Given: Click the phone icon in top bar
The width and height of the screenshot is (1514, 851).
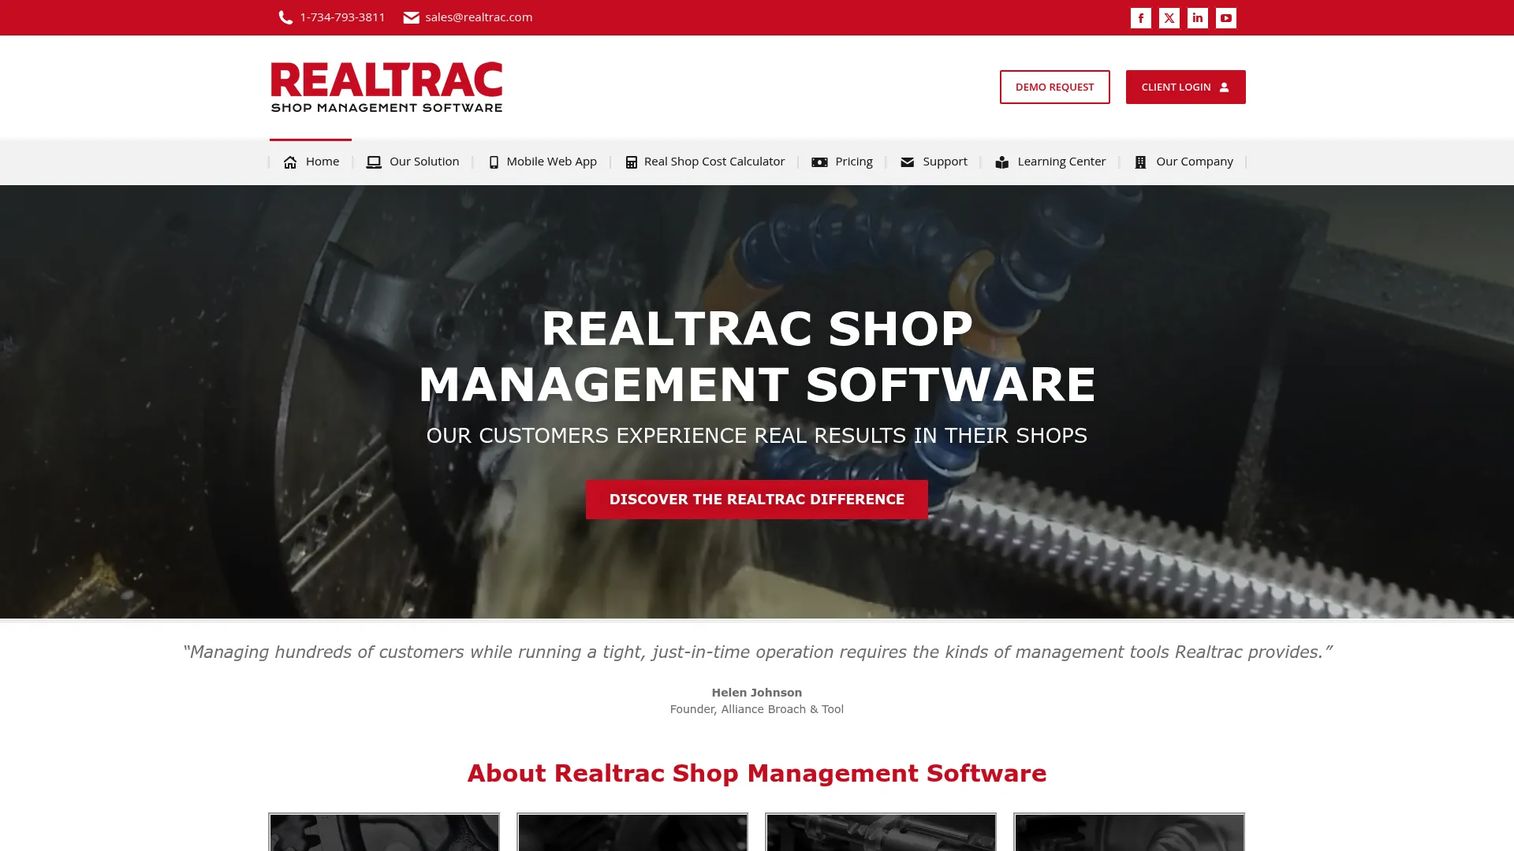Looking at the screenshot, I should (x=285, y=17).
